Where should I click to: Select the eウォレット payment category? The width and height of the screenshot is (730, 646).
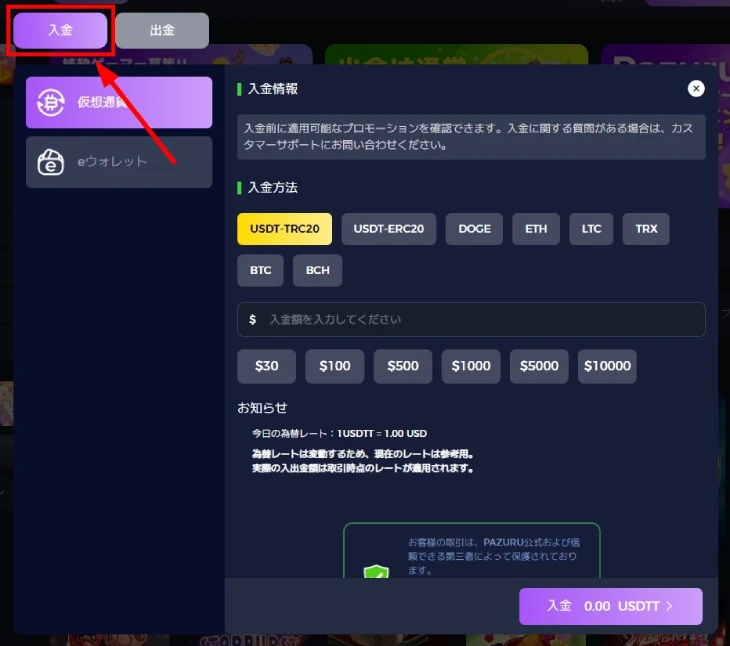tap(119, 162)
